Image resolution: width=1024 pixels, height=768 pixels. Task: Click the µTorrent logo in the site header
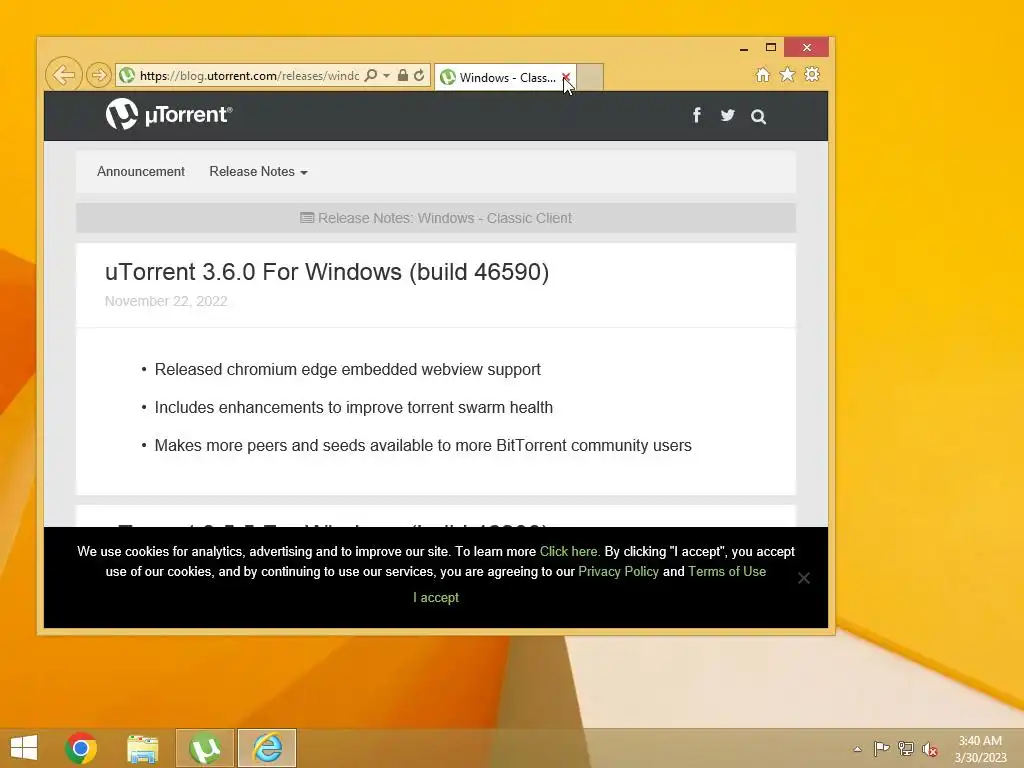(x=169, y=114)
